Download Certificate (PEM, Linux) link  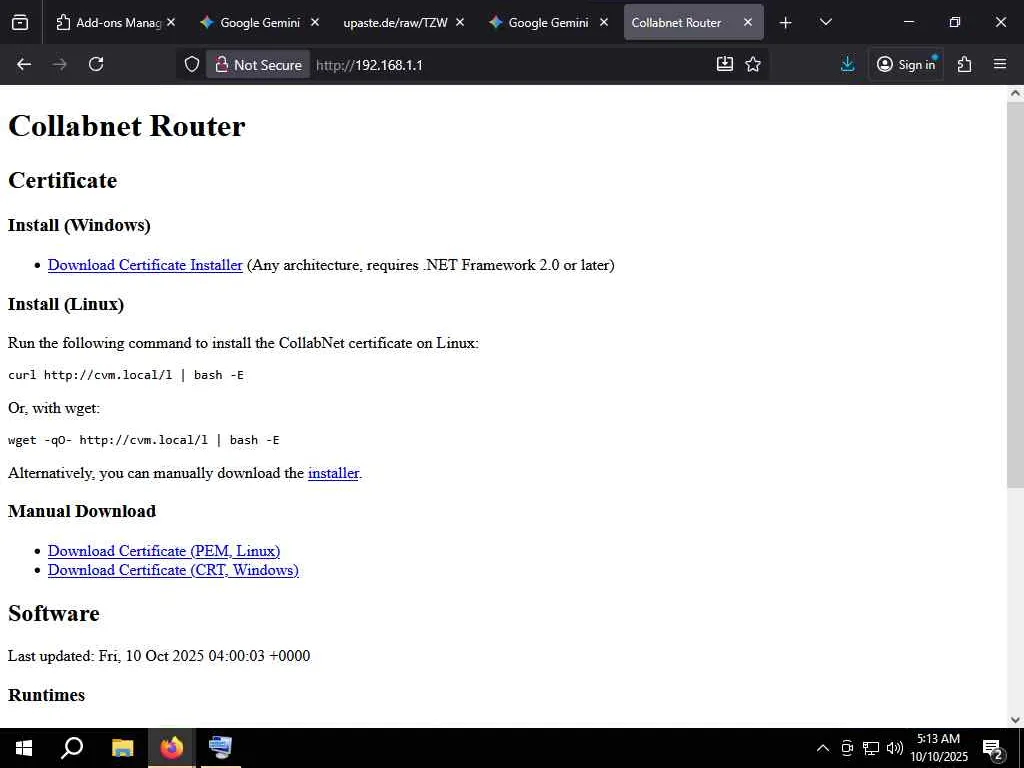pyautogui.click(x=164, y=551)
